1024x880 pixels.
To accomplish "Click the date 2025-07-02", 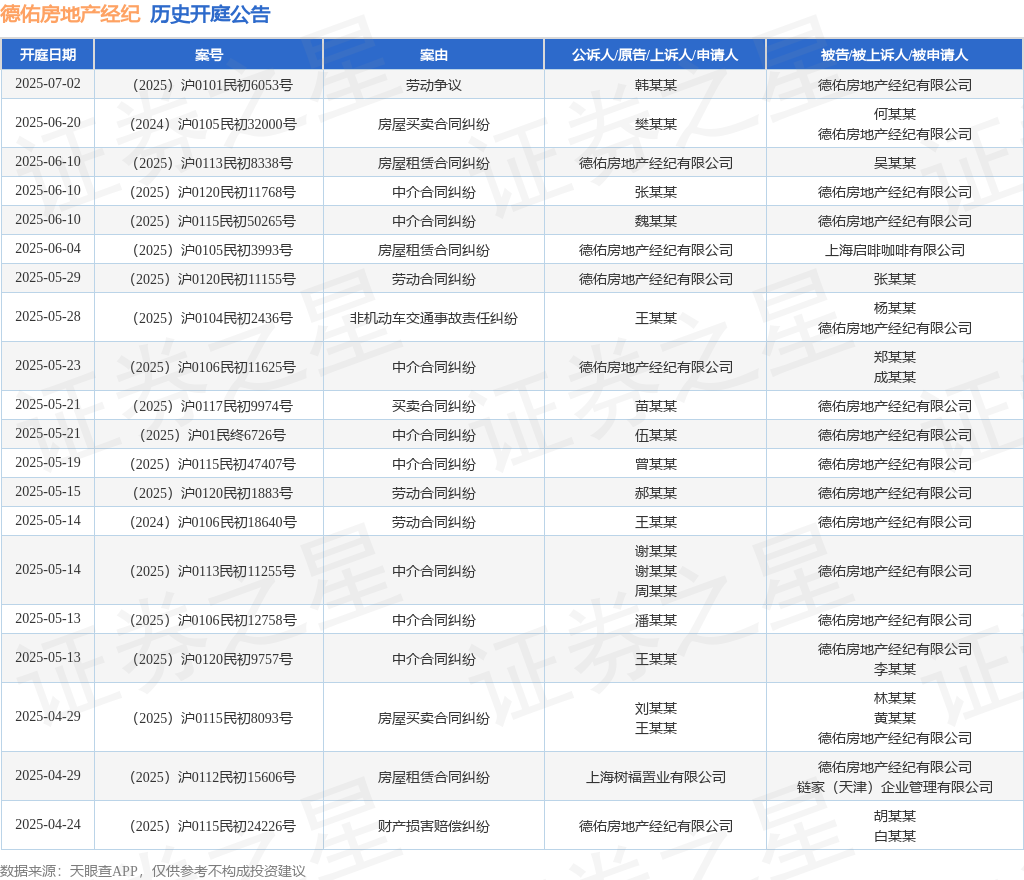I will point(48,84).
